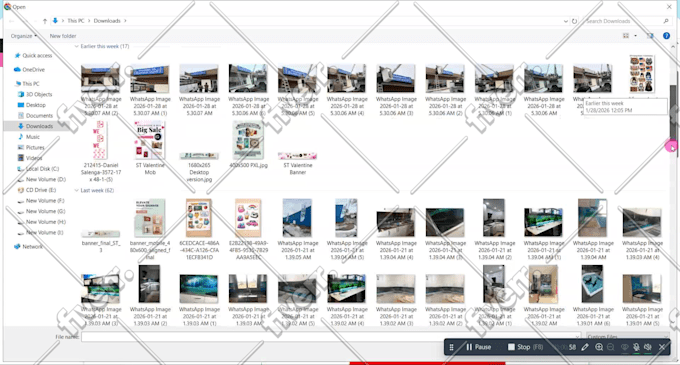Click the zoom in magnifier in recorder bar
680x365 pixels.
point(599,347)
